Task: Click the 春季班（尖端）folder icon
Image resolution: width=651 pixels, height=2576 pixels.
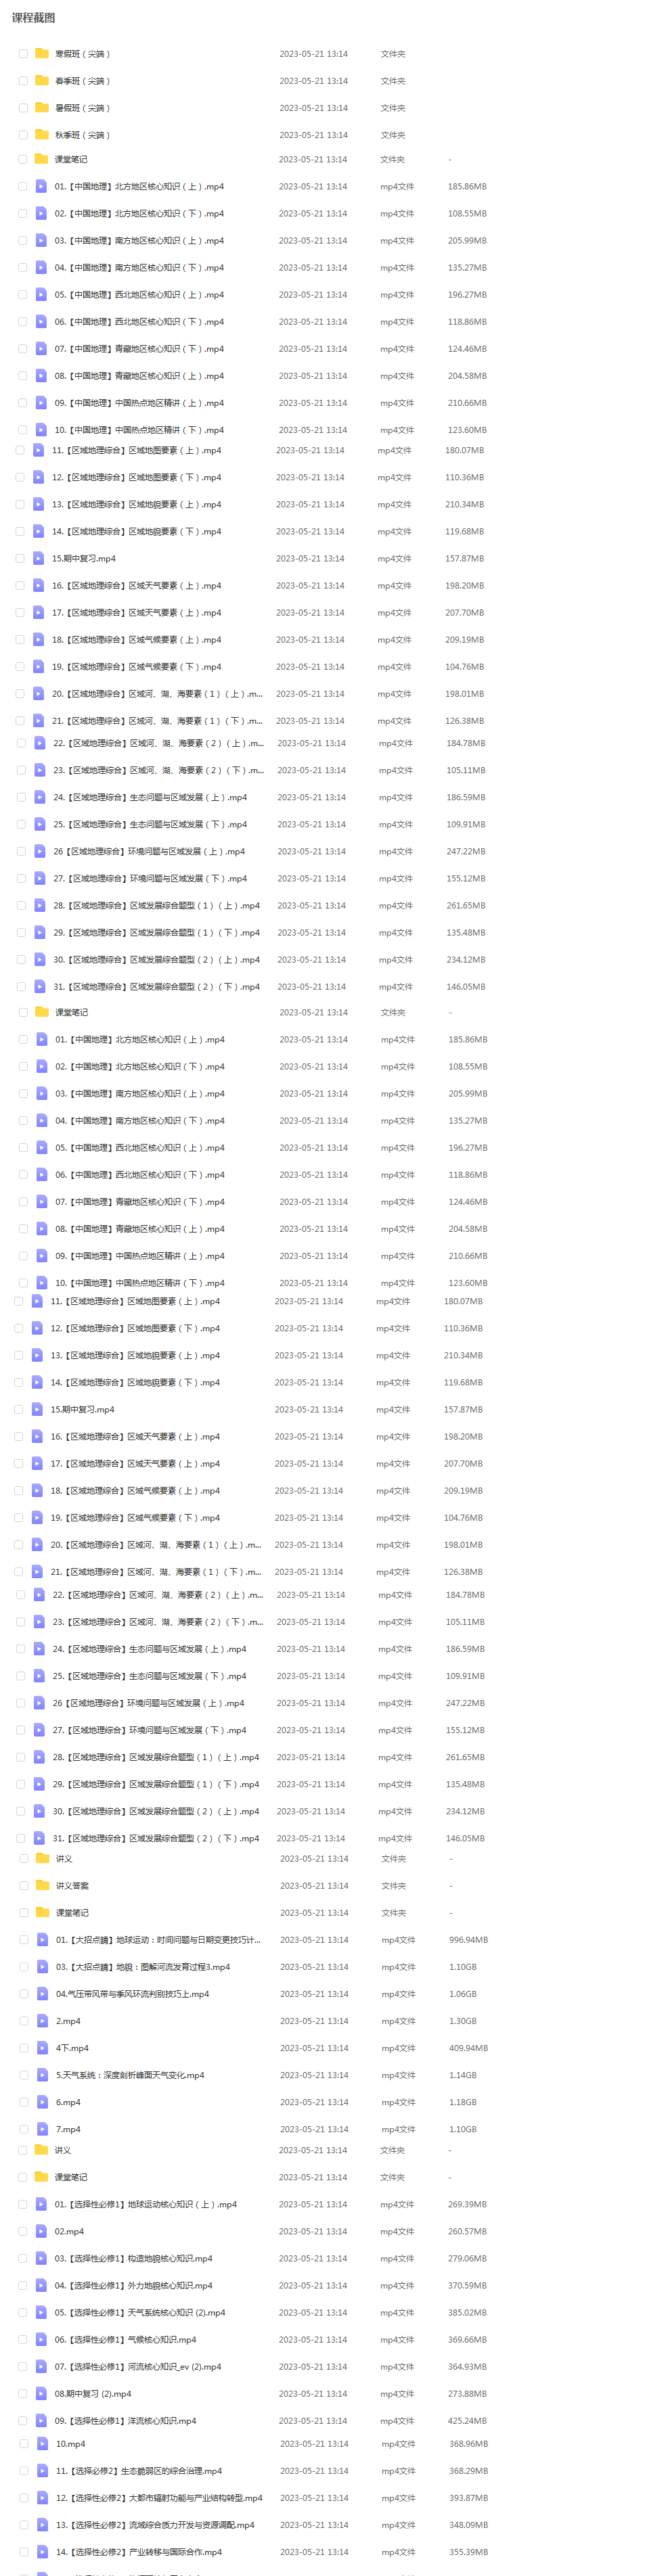Action: pyautogui.click(x=42, y=81)
